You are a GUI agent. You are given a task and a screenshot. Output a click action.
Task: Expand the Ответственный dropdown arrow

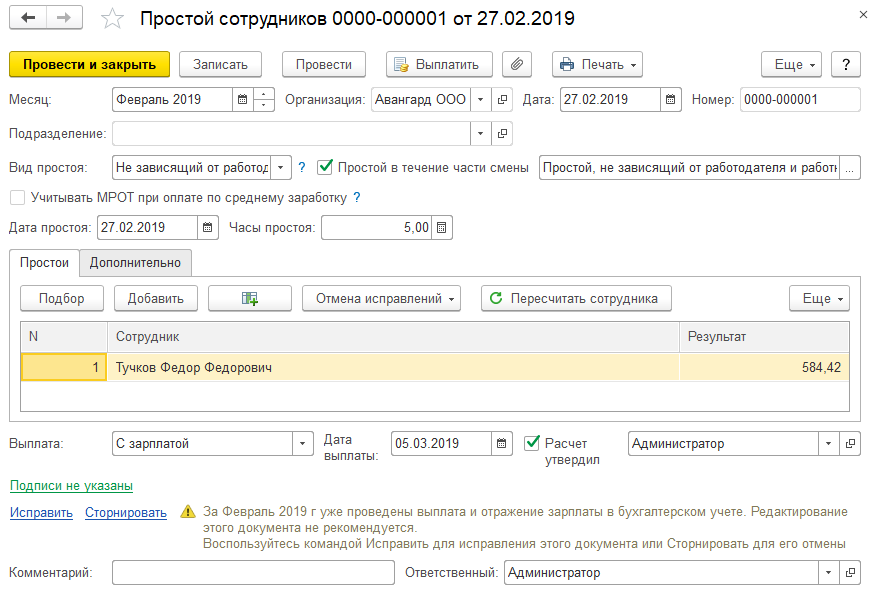pos(829,573)
